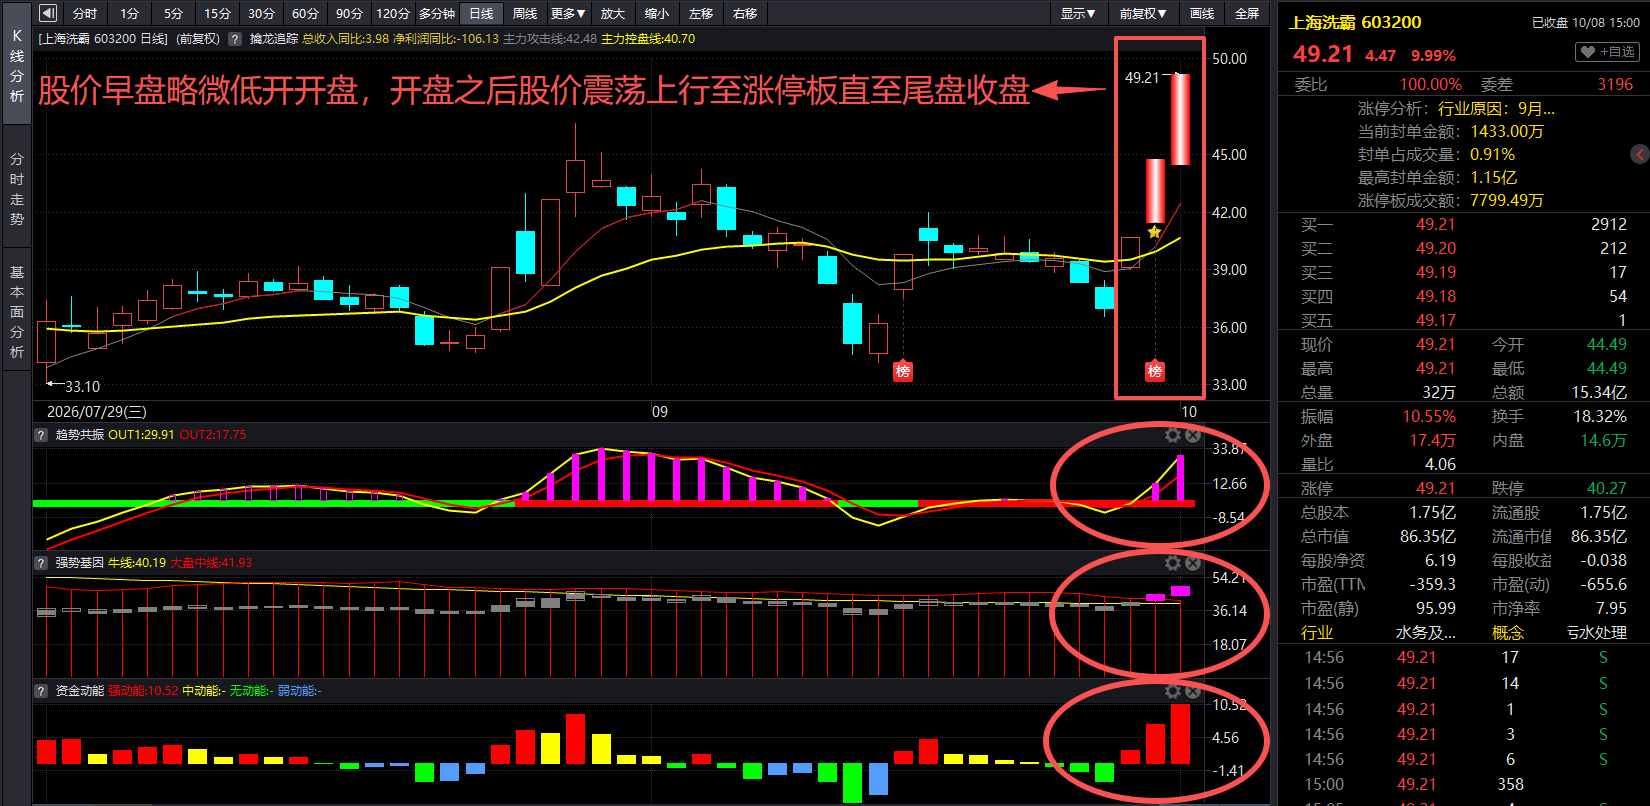Open help icon for 资金动能 indicator

click(x=41, y=691)
